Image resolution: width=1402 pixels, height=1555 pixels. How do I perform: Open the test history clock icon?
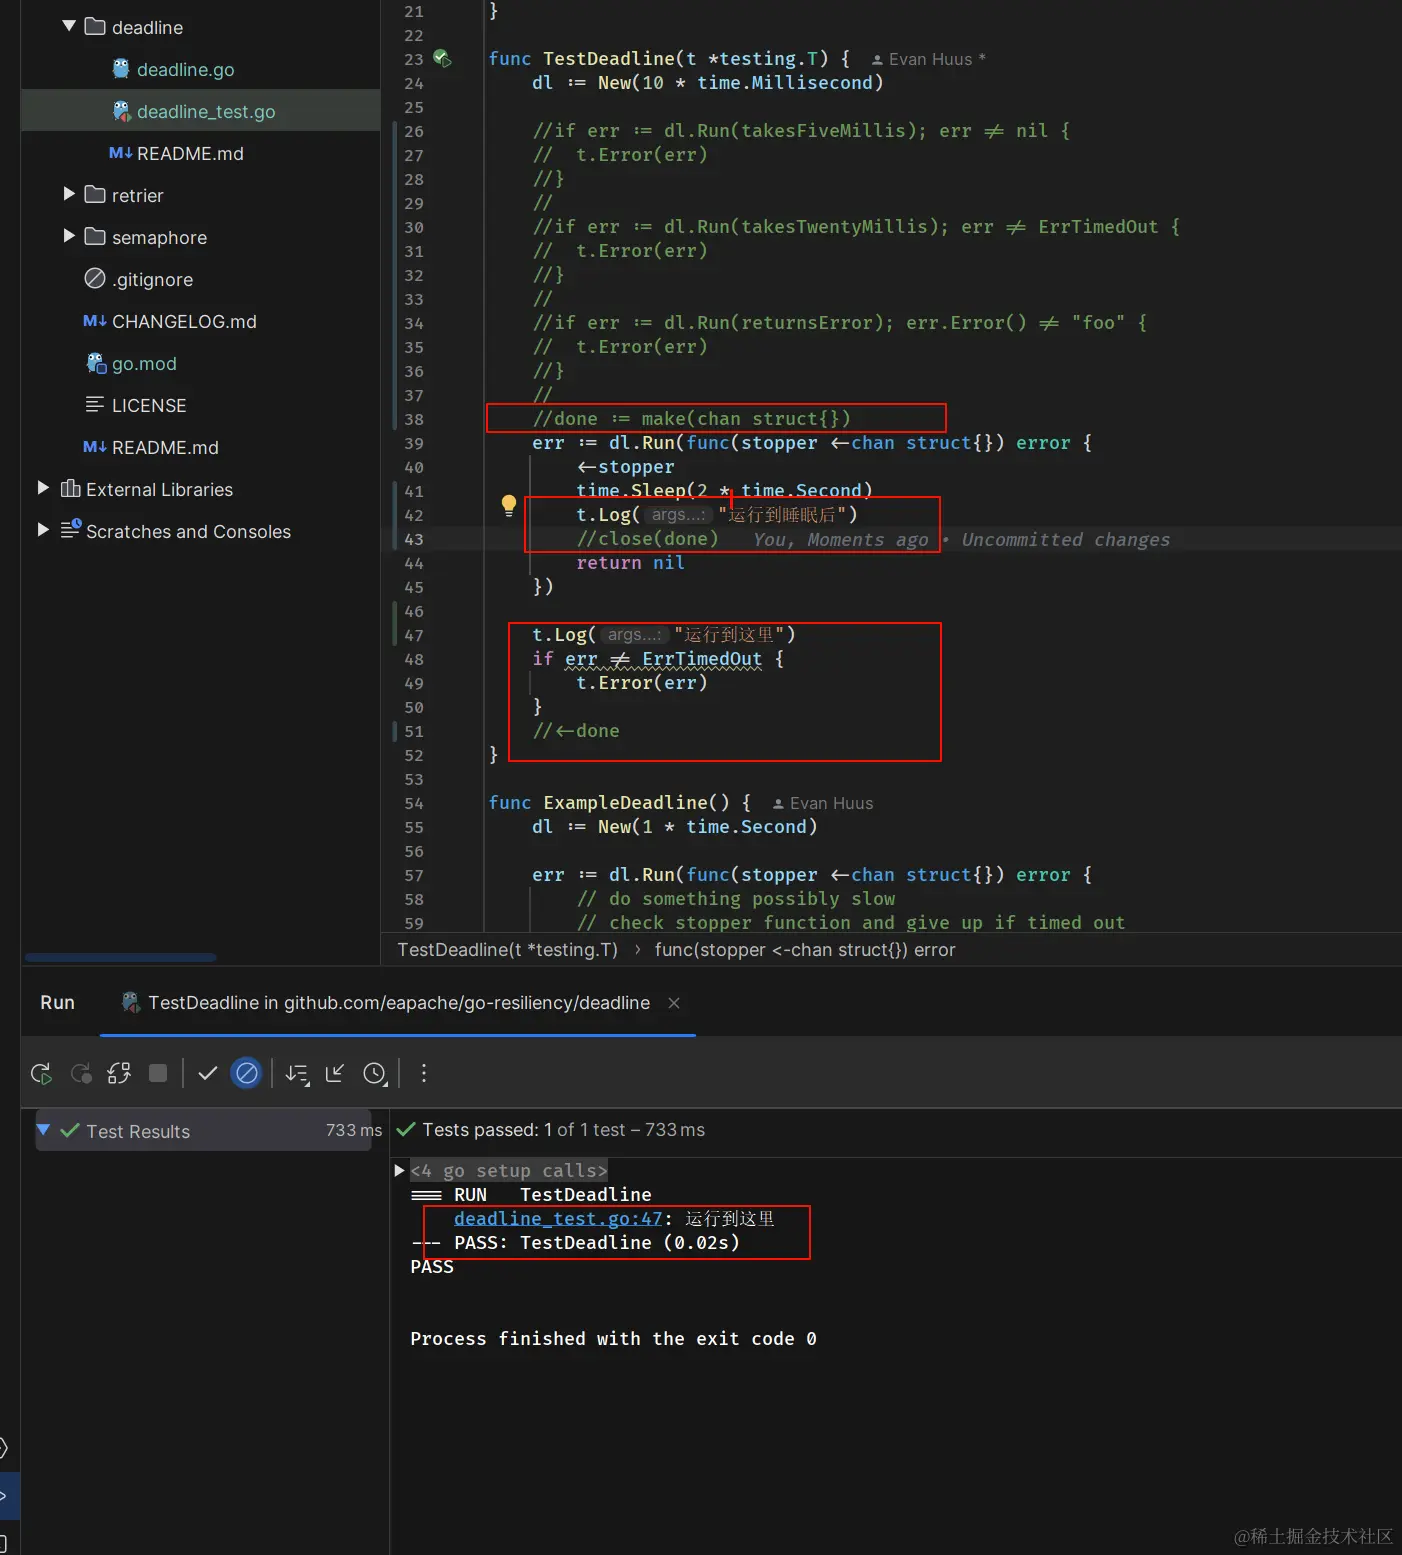tap(375, 1074)
